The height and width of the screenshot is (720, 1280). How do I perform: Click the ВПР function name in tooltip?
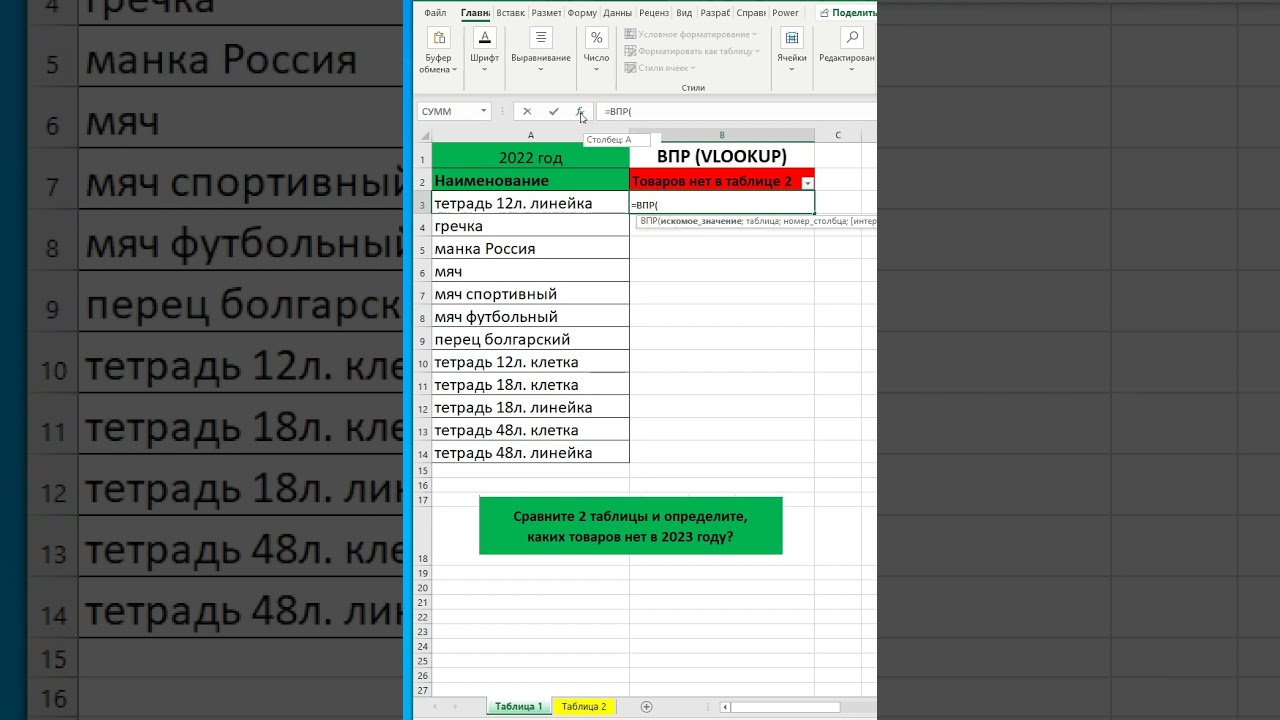[x=648, y=221]
